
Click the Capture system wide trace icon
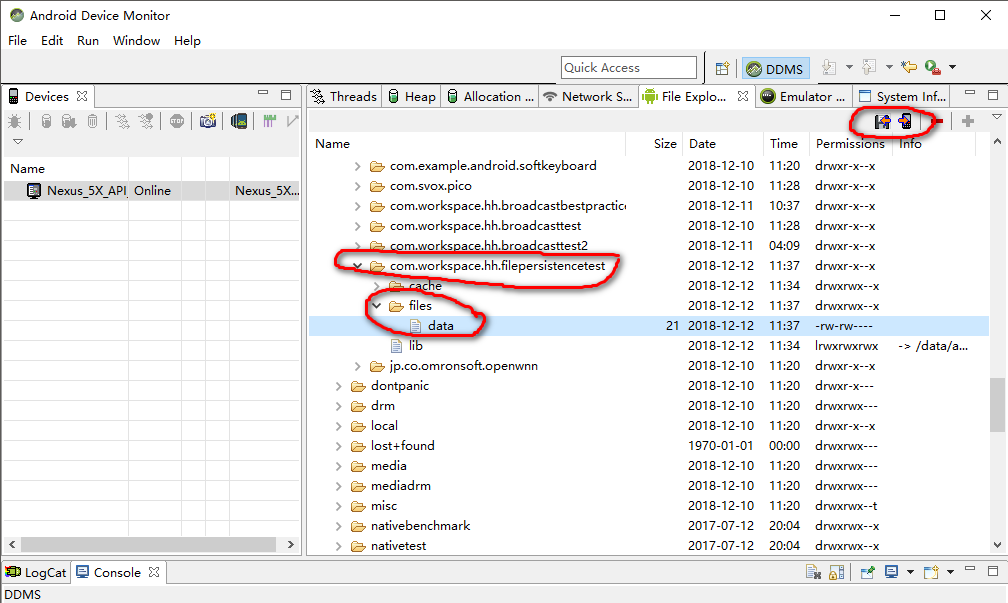[x=269, y=121]
